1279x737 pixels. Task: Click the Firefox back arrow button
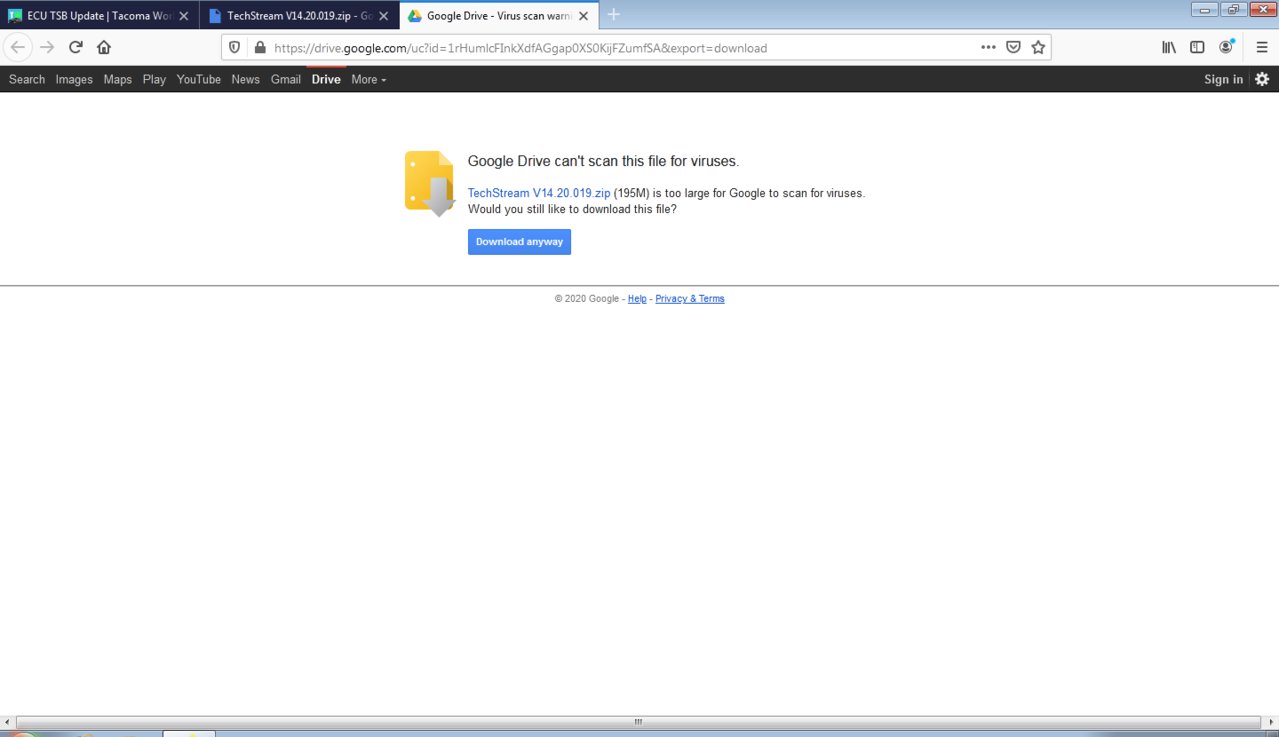18,47
